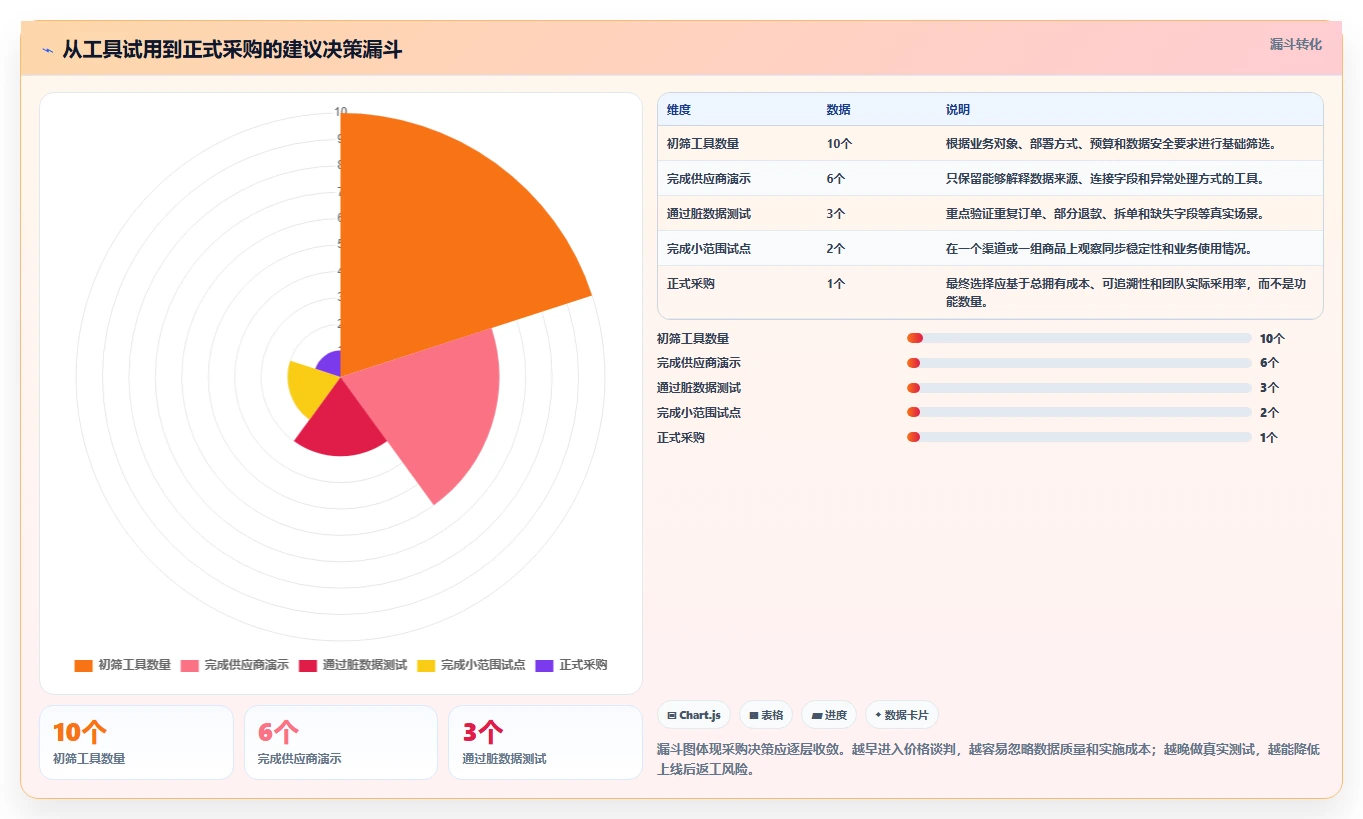Viewport: 1363px width, 819px height.
Task: Click the 完成小范围试点 progress bar
Action: point(1079,412)
